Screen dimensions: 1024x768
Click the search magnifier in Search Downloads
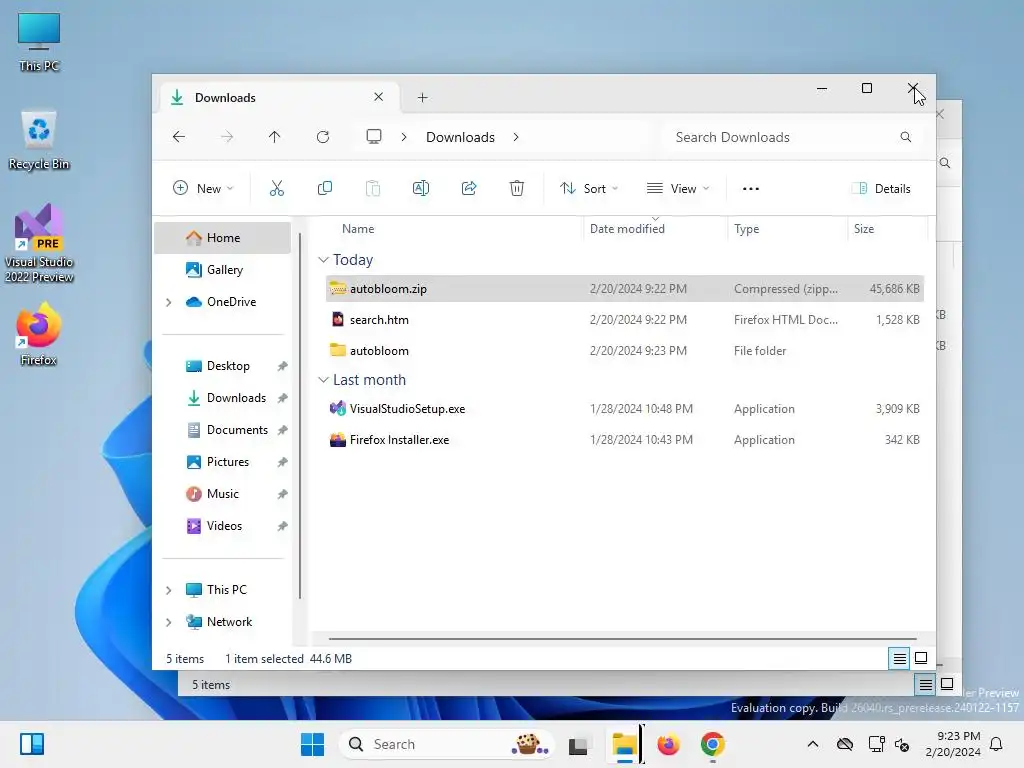click(906, 137)
